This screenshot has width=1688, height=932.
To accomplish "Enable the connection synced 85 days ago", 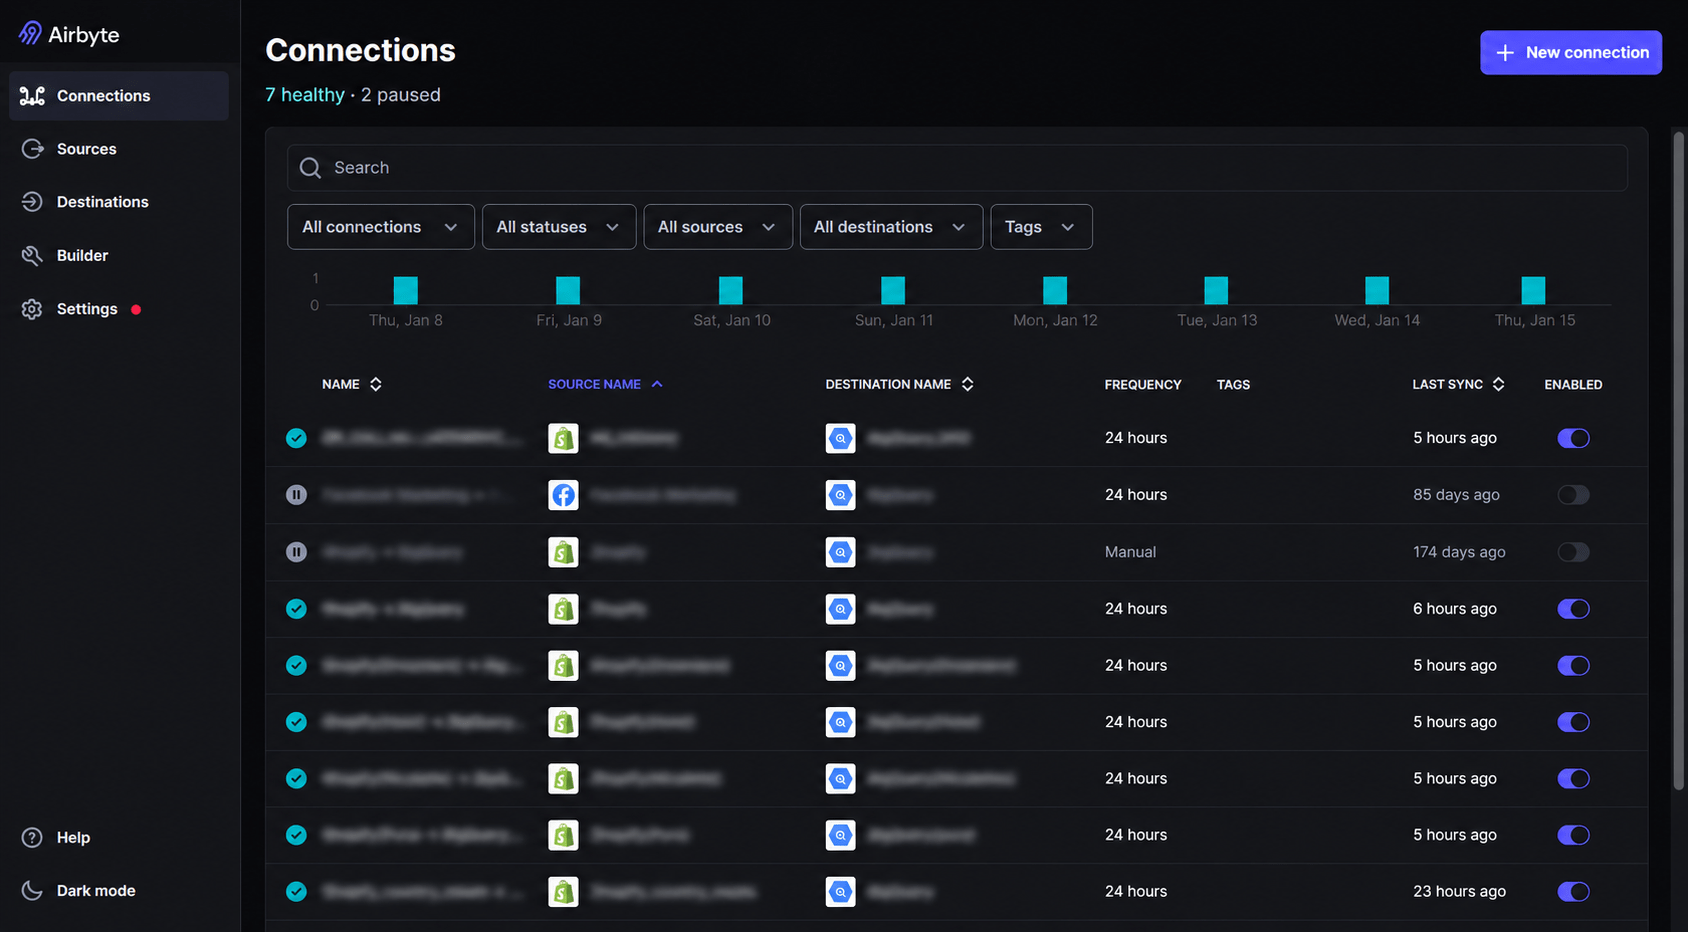I will pyautogui.click(x=1573, y=495).
